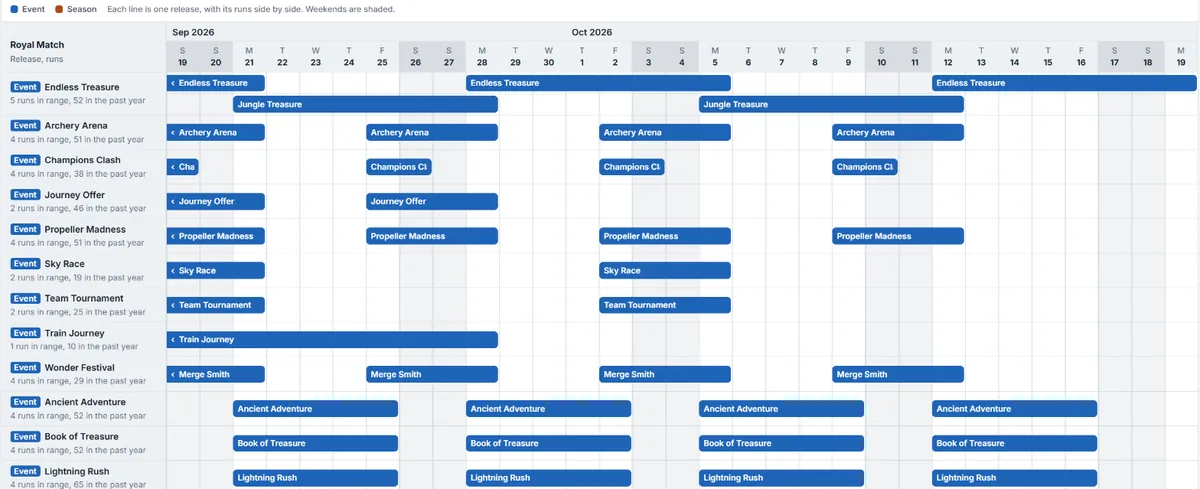Open the Champions Clash row label
1200x489 pixels.
[x=82, y=160]
